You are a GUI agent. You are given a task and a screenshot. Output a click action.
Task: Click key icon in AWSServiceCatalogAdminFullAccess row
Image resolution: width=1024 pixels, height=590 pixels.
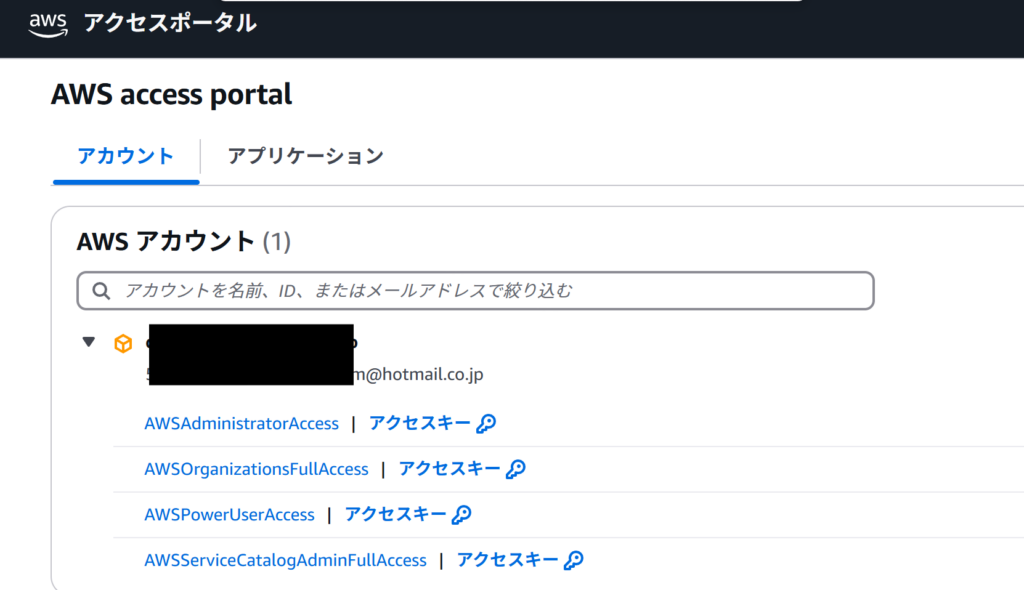point(573,561)
